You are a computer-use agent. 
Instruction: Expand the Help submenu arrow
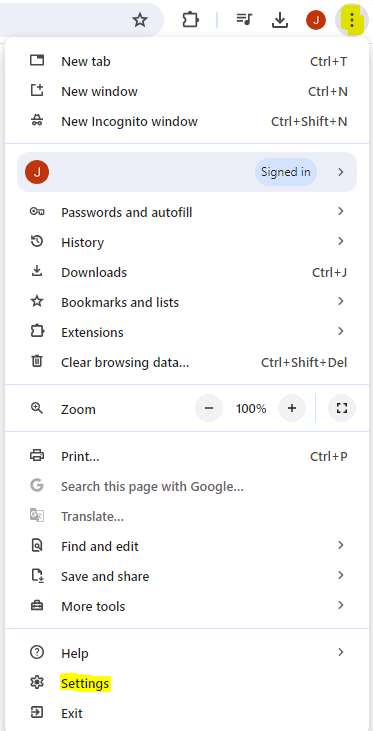pos(341,653)
